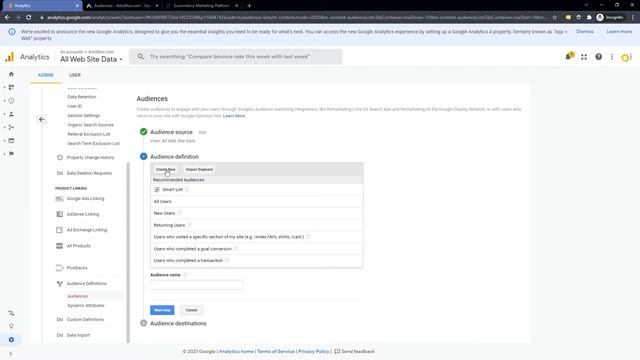Image resolution: width=640 pixels, height=360 pixels.
Task: Open Conversions flag icon in sidebar
Action: (11, 154)
